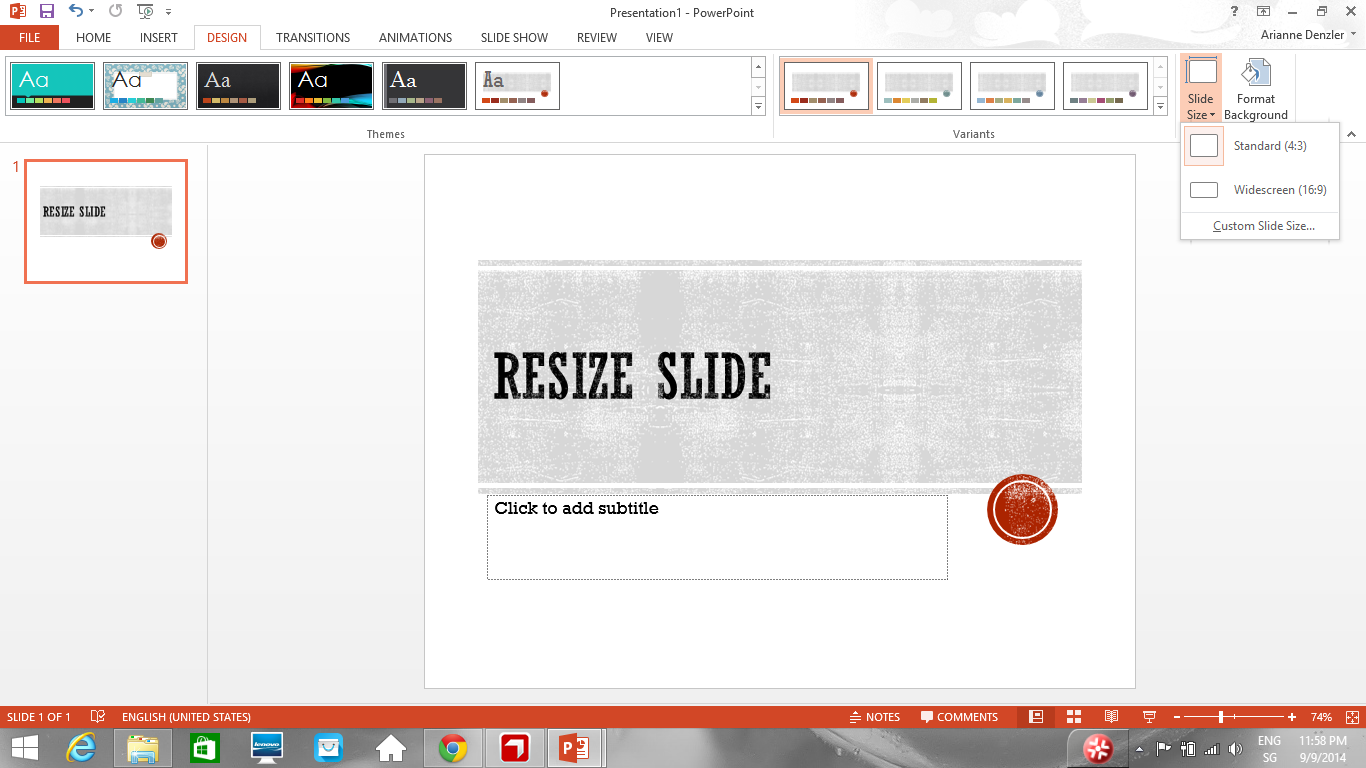Viewport: 1366px width, 768px height.
Task: Open the Transitions ribbon tab
Action: 313,38
